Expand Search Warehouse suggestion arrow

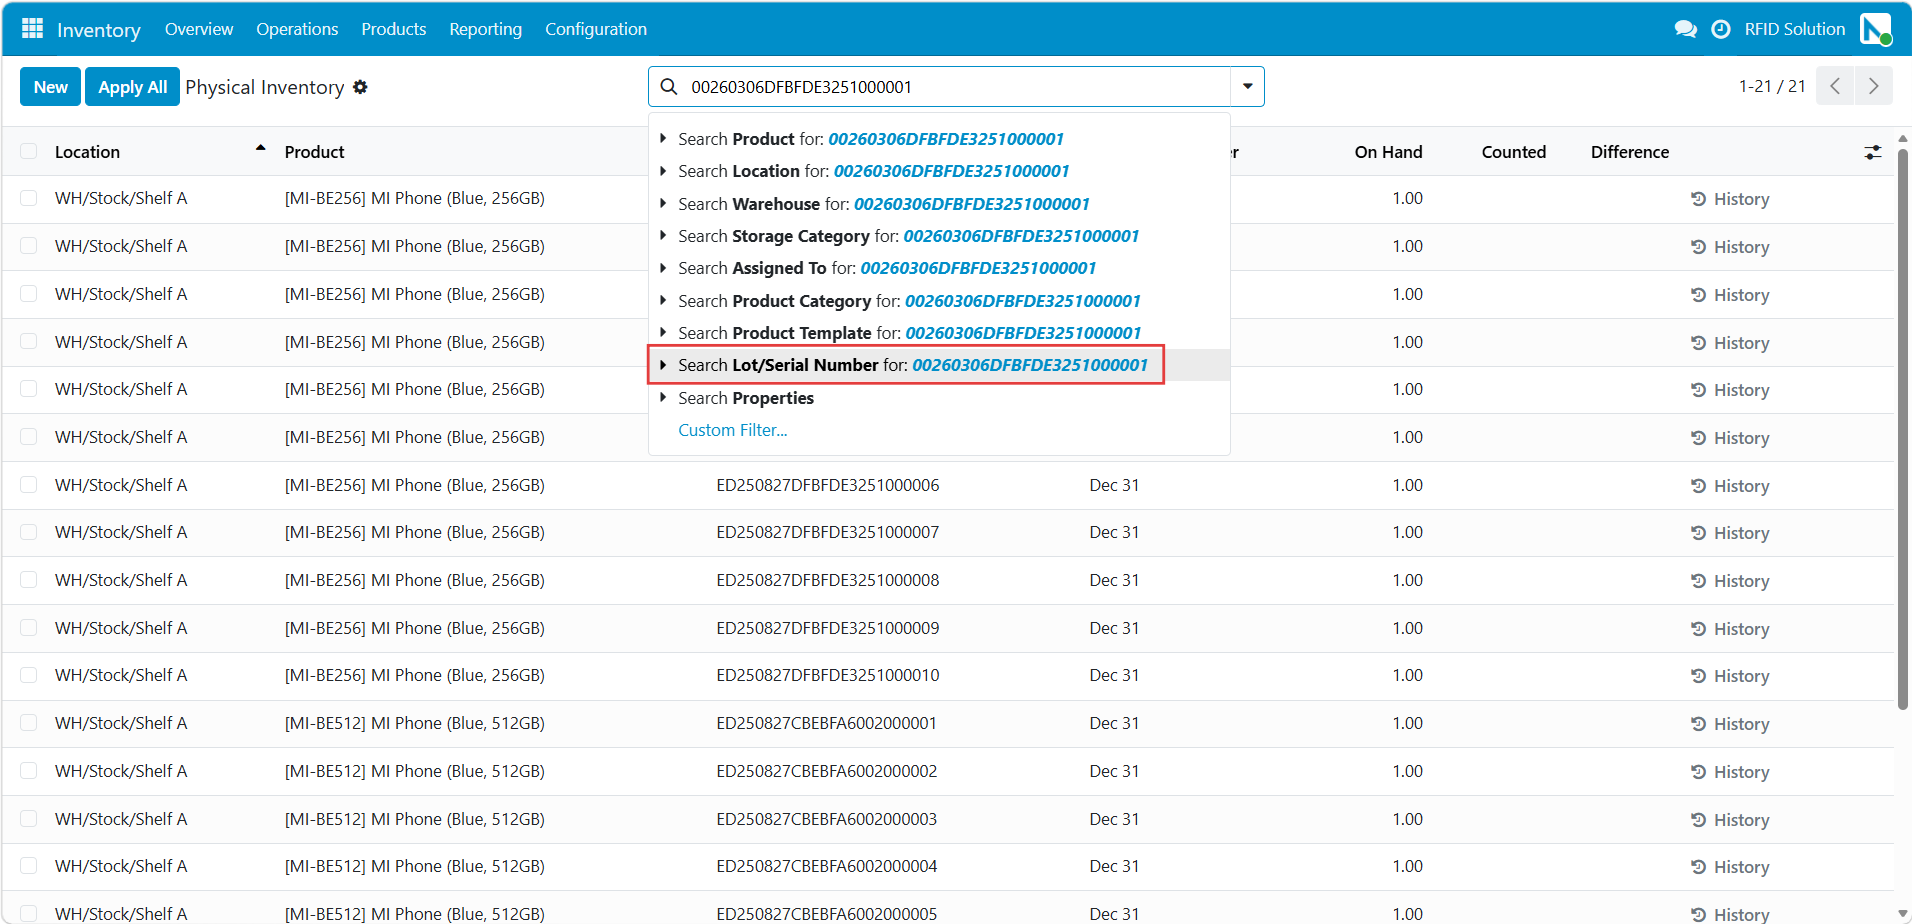point(663,204)
